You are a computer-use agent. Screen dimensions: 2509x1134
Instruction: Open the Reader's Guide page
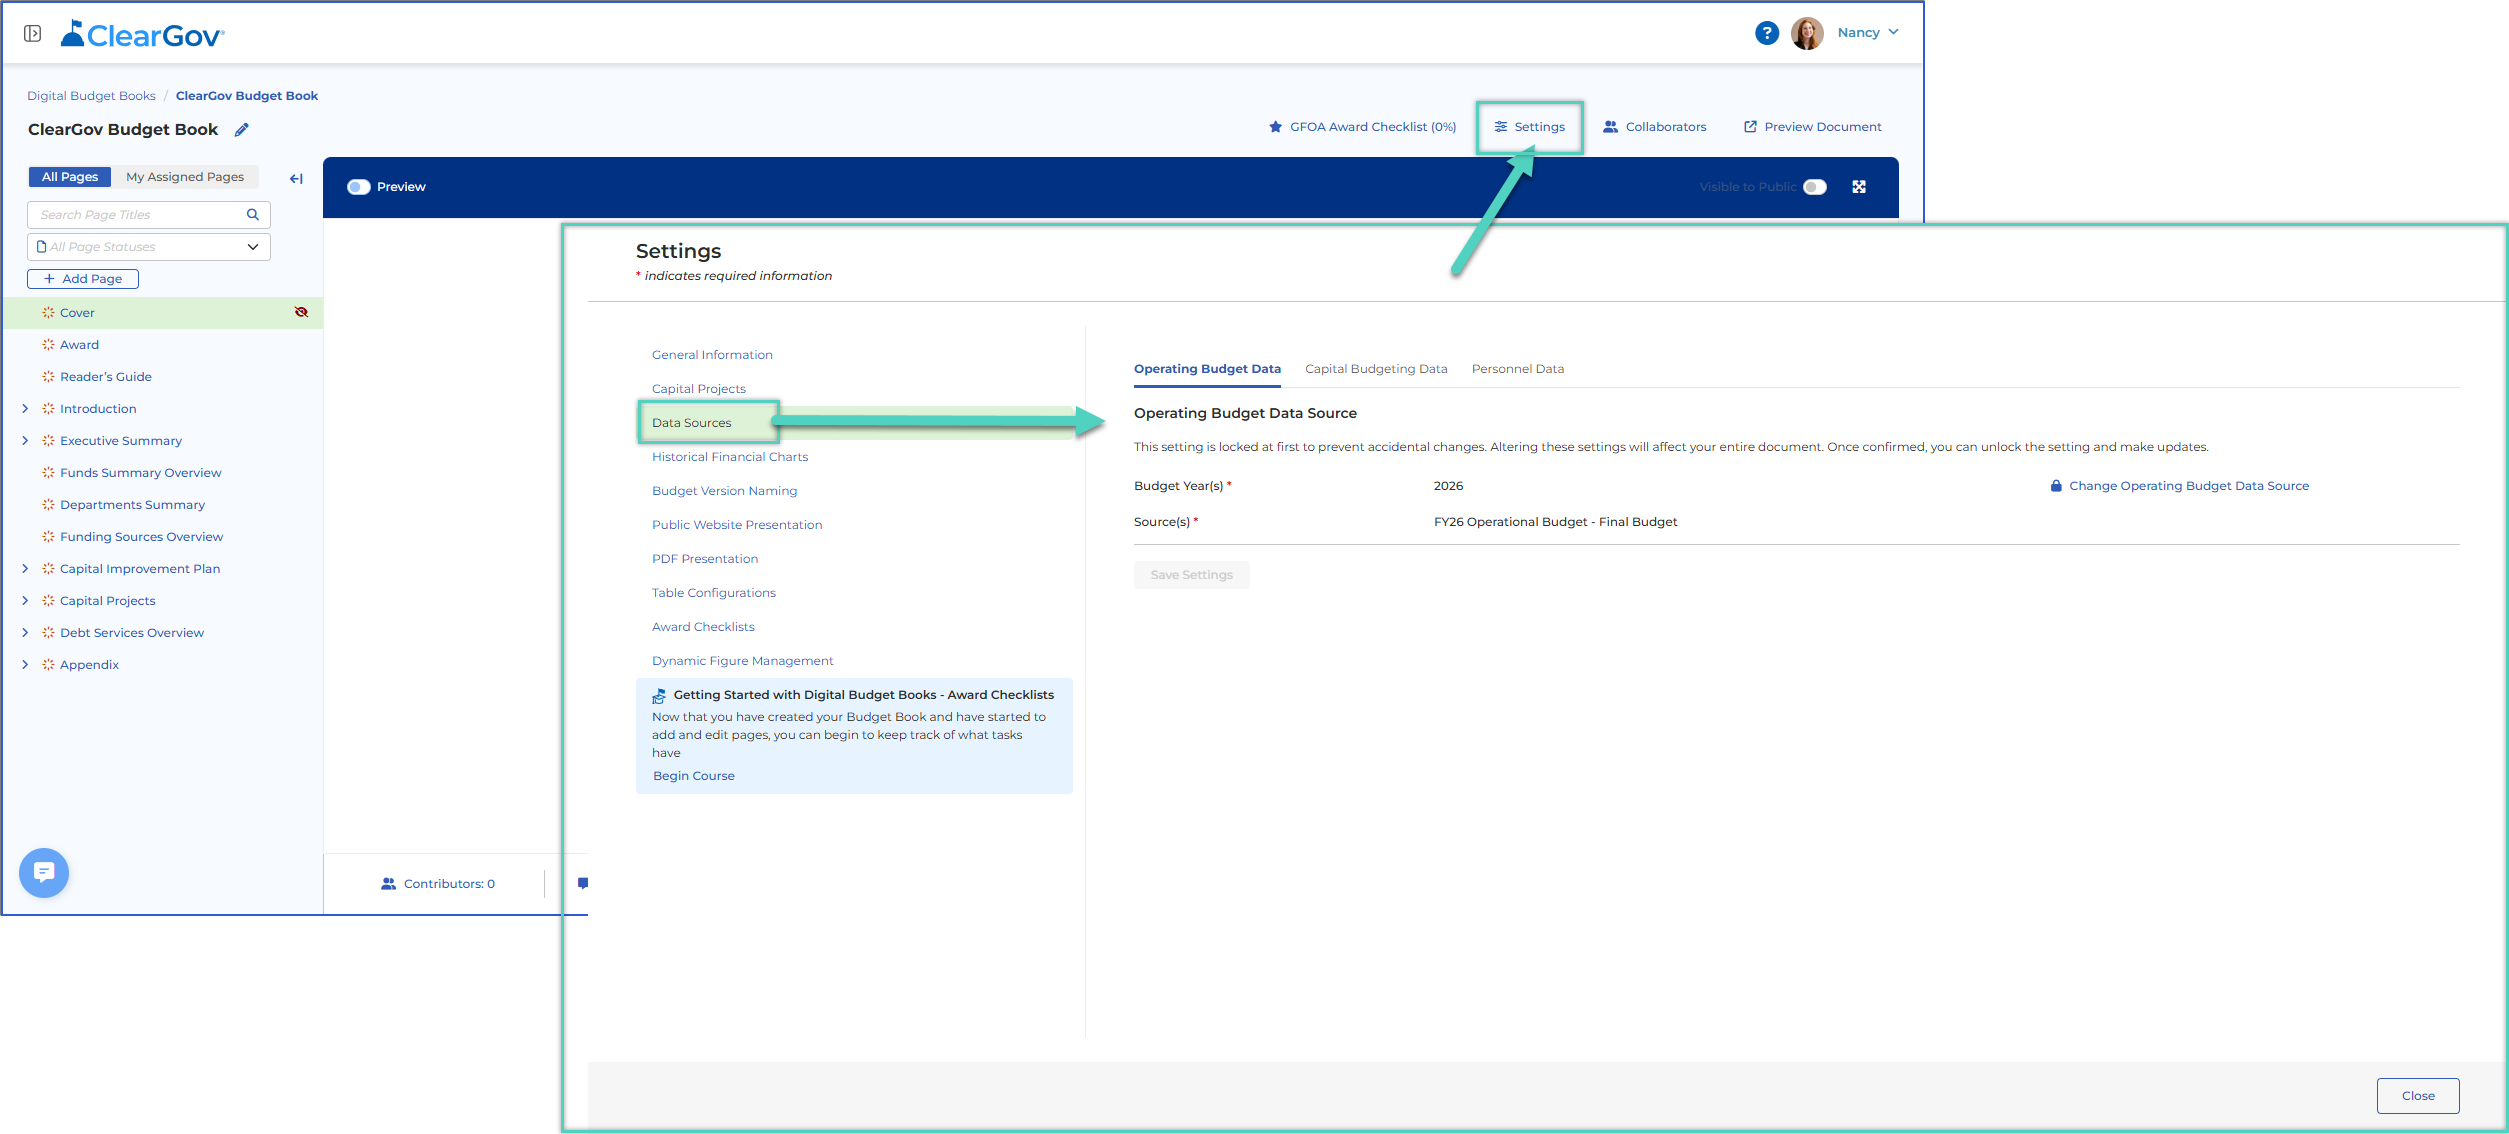(106, 377)
